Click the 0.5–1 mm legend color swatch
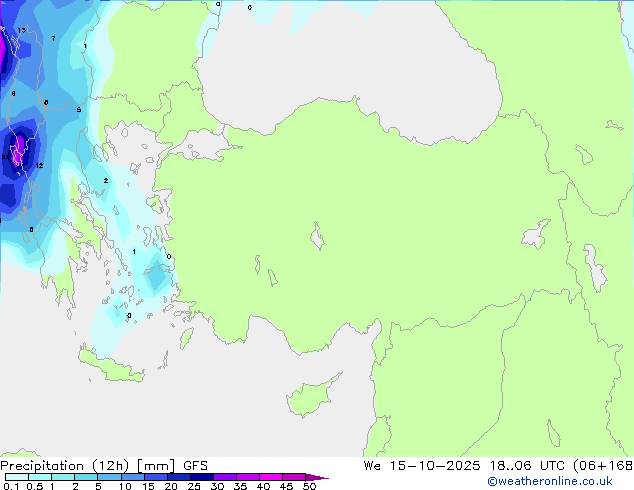The height and width of the screenshot is (490, 634). (x=40, y=477)
